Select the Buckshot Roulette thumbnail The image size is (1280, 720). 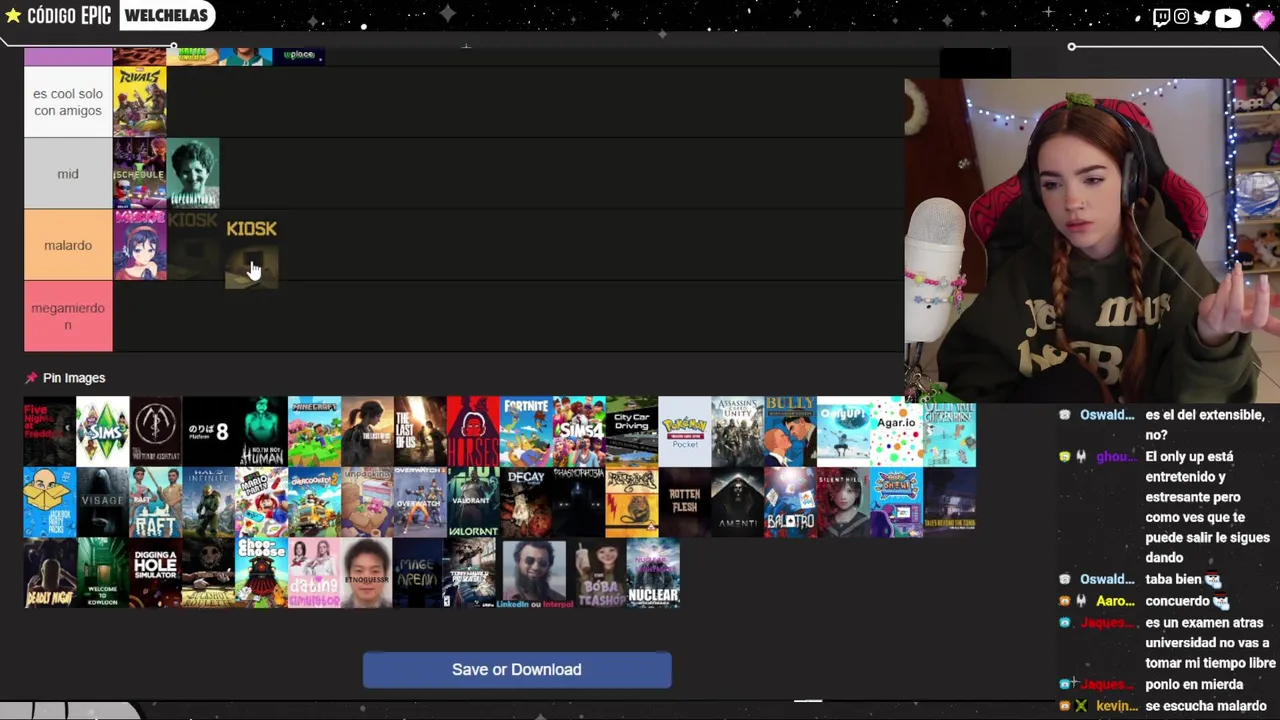pos(208,574)
